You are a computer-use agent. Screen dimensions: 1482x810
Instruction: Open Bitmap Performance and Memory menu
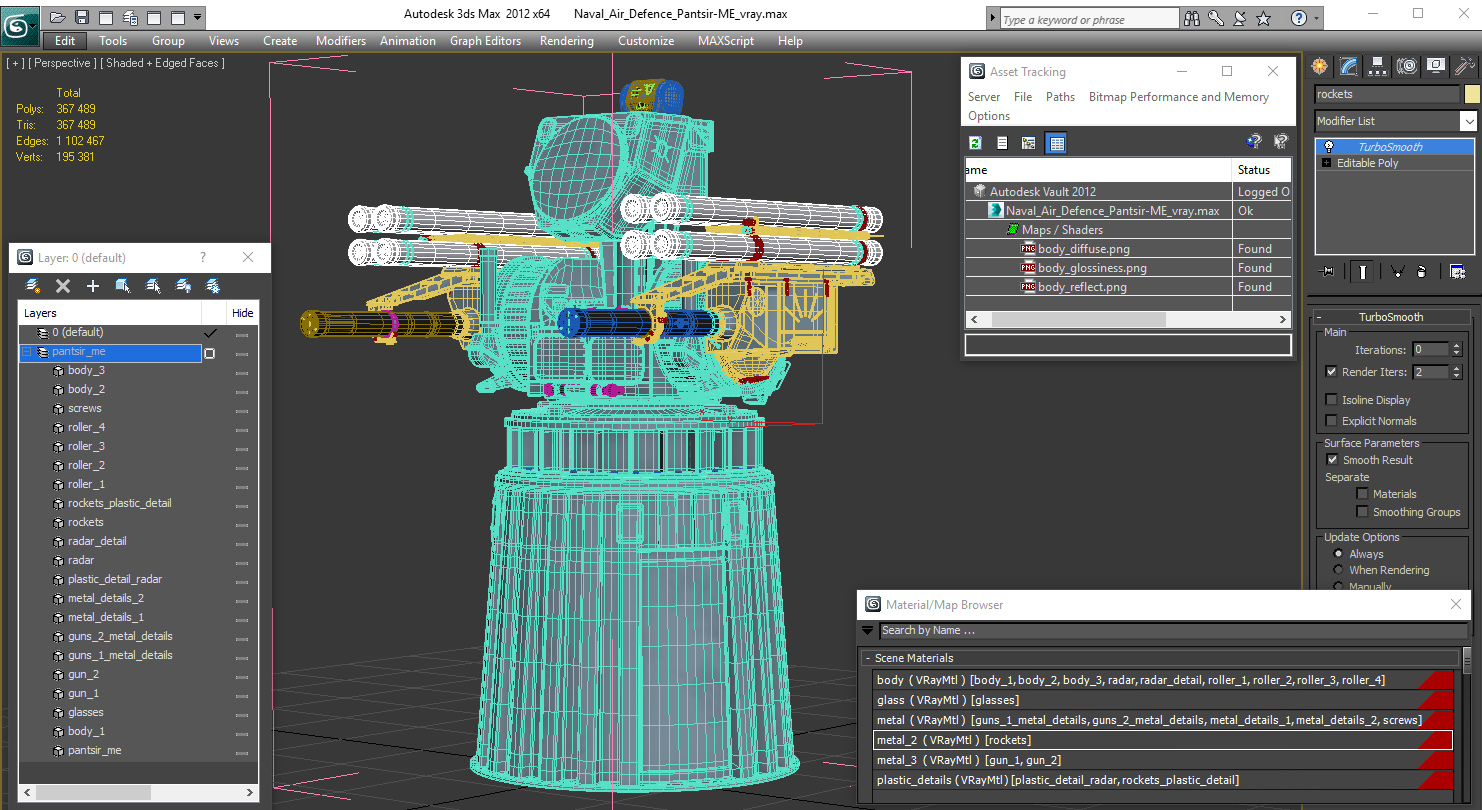(1178, 97)
